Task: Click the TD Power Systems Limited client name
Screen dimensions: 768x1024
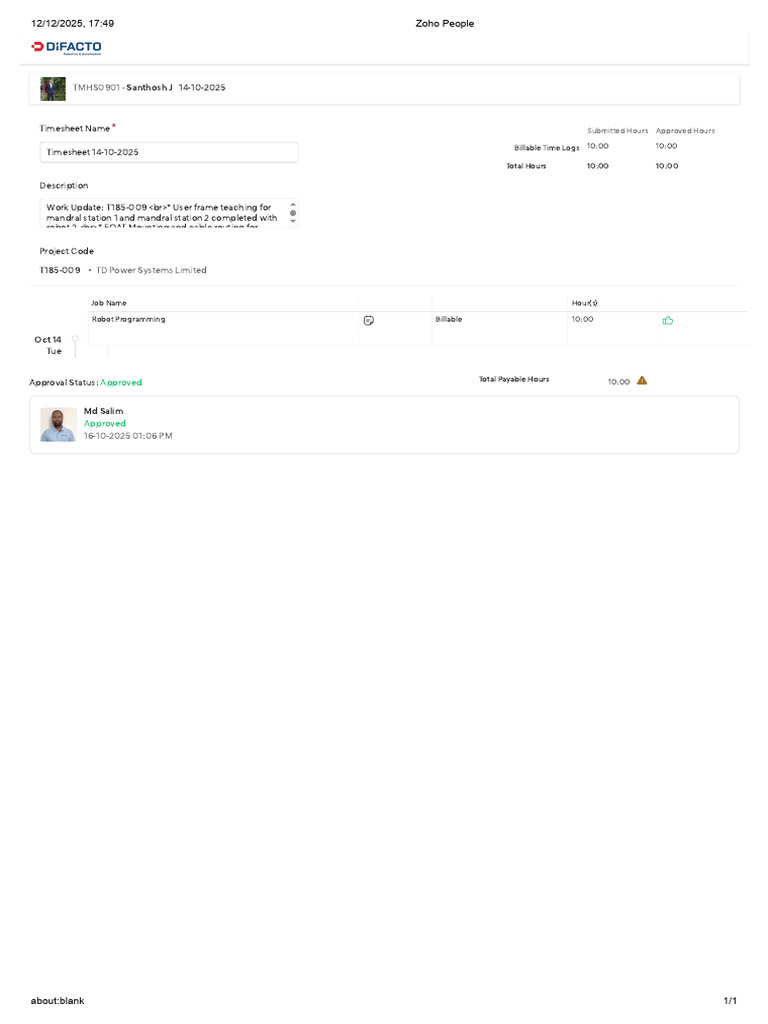Action: tap(151, 270)
